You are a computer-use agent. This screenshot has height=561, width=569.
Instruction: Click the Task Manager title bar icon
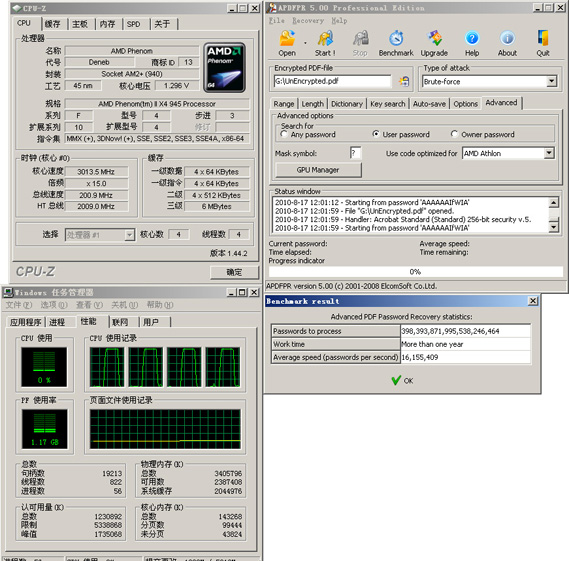(x=8, y=292)
